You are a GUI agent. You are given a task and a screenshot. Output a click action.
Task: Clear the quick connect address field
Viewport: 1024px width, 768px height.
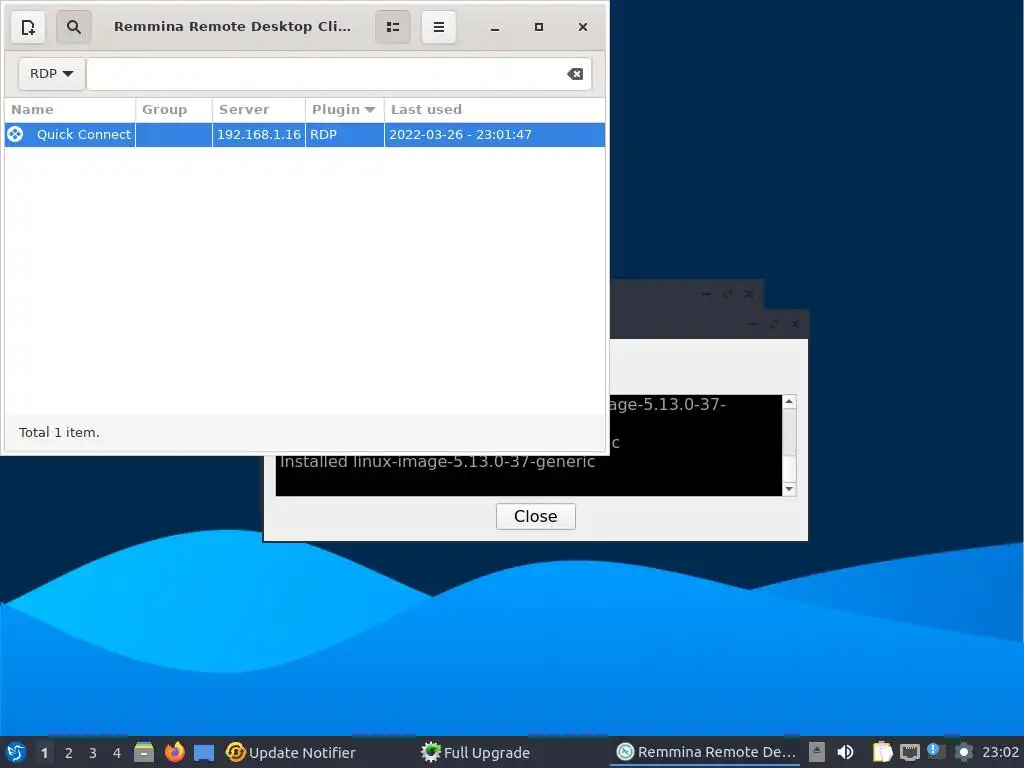pos(575,74)
